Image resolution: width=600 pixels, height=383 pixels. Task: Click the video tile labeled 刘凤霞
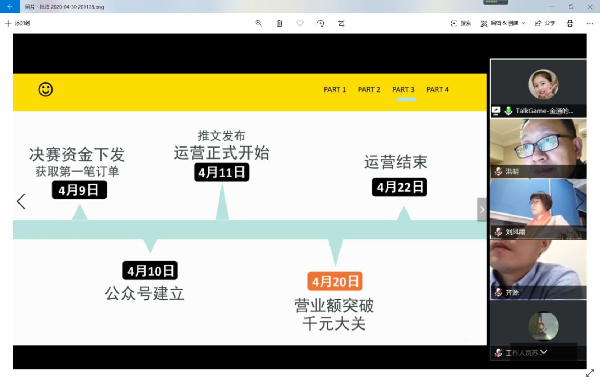click(x=538, y=209)
